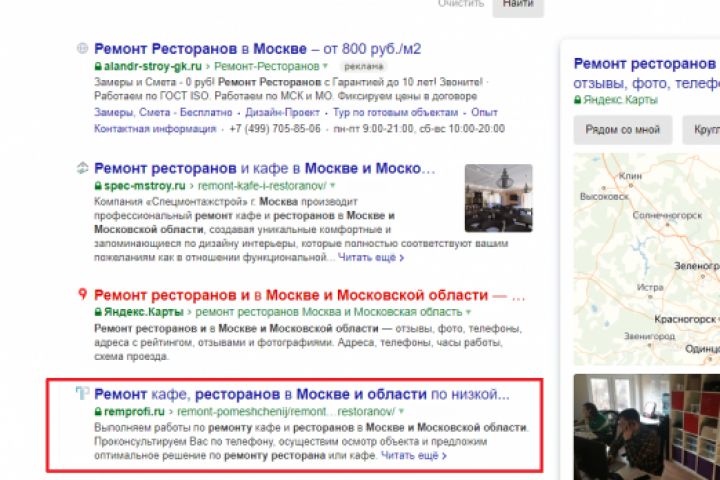Open the remprofi.ru domain link
The width and height of the screenshot is (720, 480).
pos(135,411)
